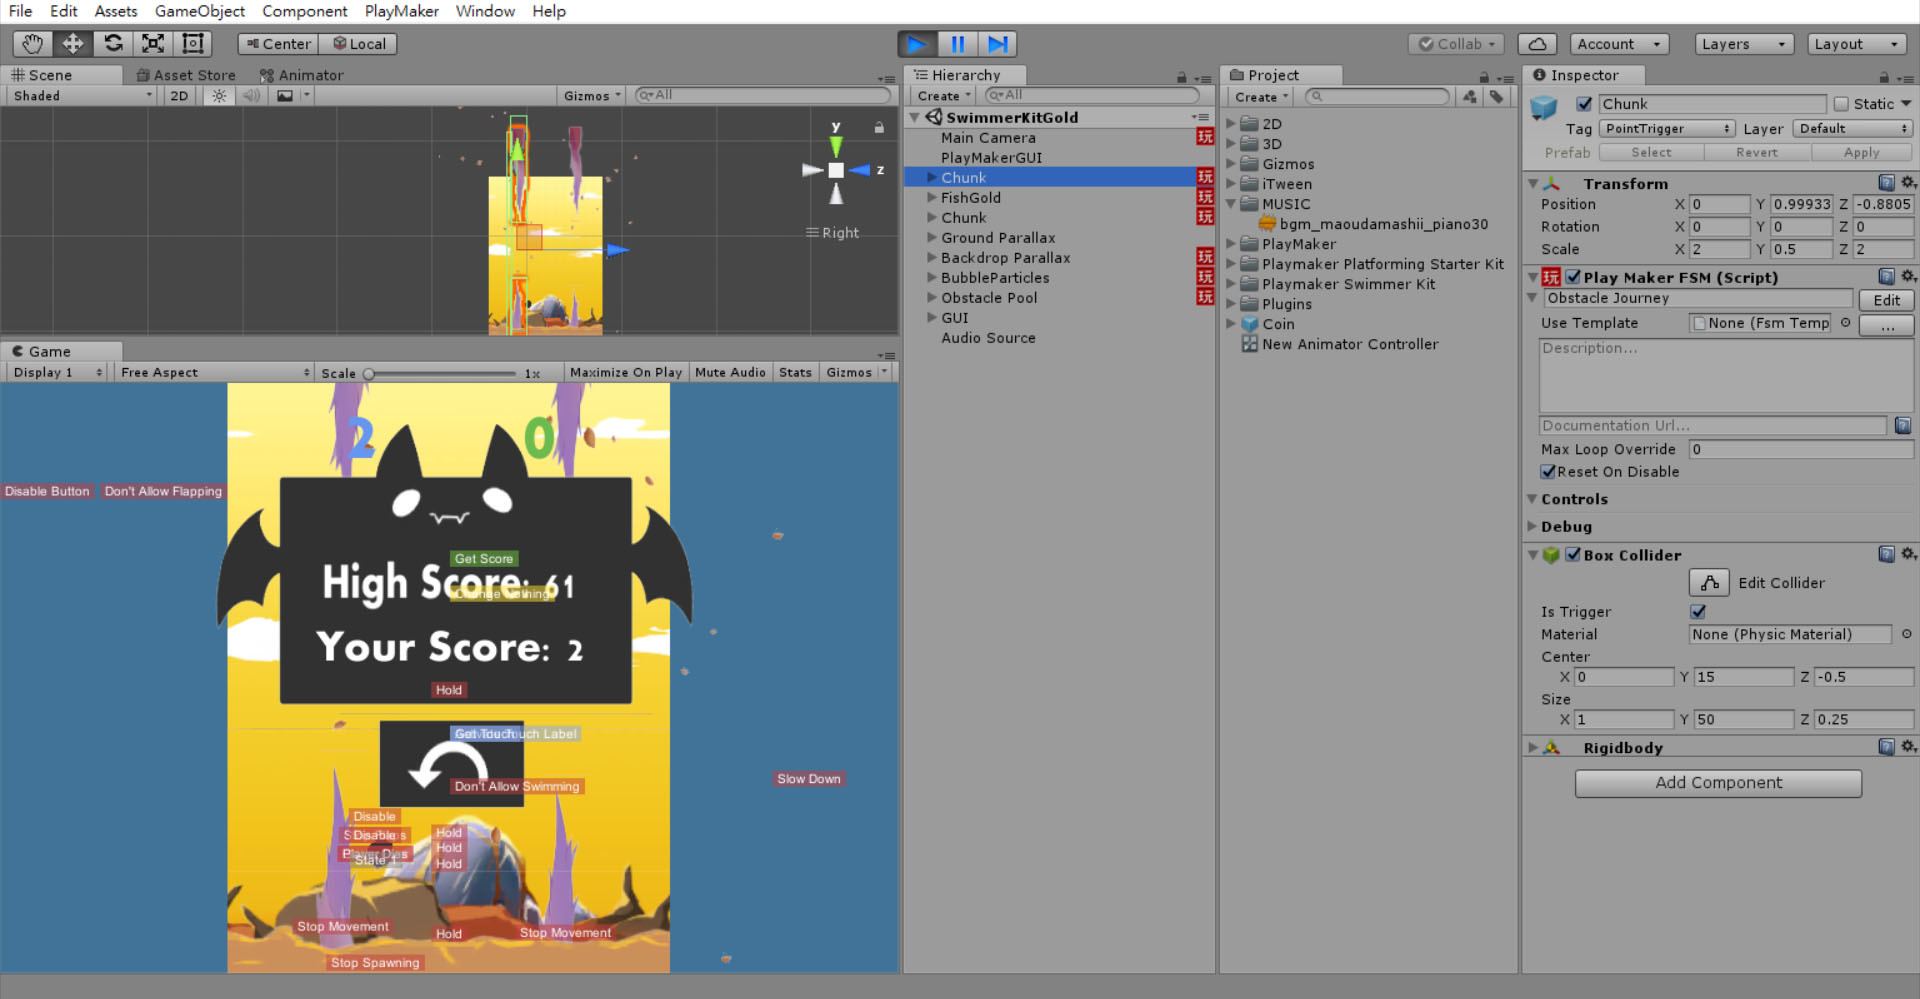Click the Inspector panel lock icon

point(1884,77)
